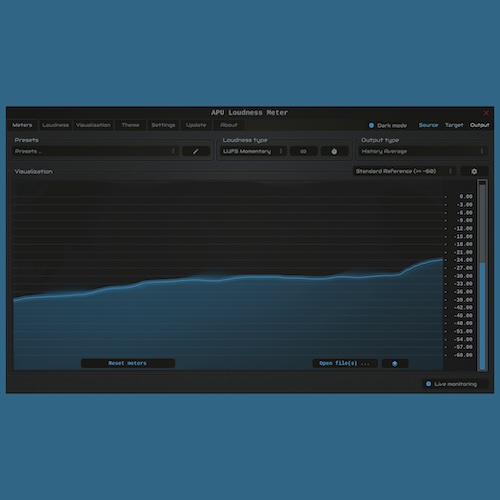Expand the LUFS Momentary loudness type dropdown

click(253, 151)
